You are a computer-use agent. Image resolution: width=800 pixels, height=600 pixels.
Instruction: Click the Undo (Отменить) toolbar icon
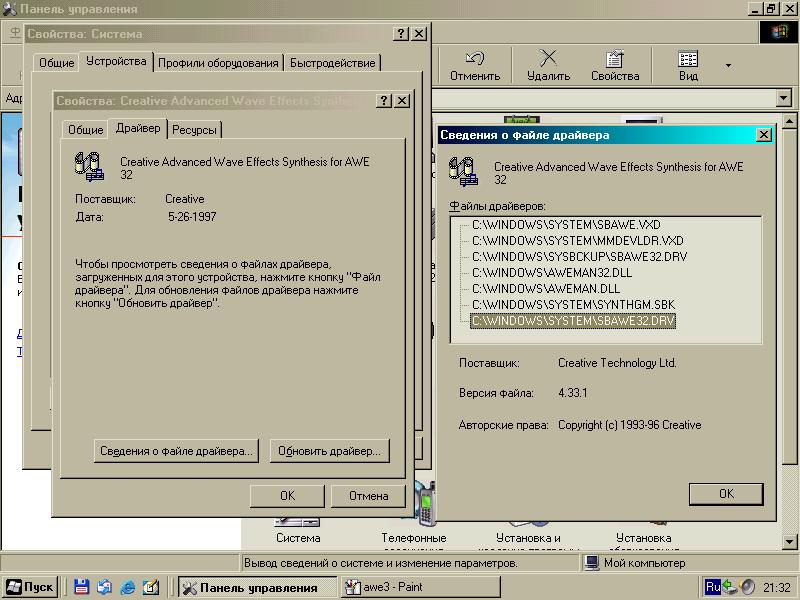tap(474, 65)
